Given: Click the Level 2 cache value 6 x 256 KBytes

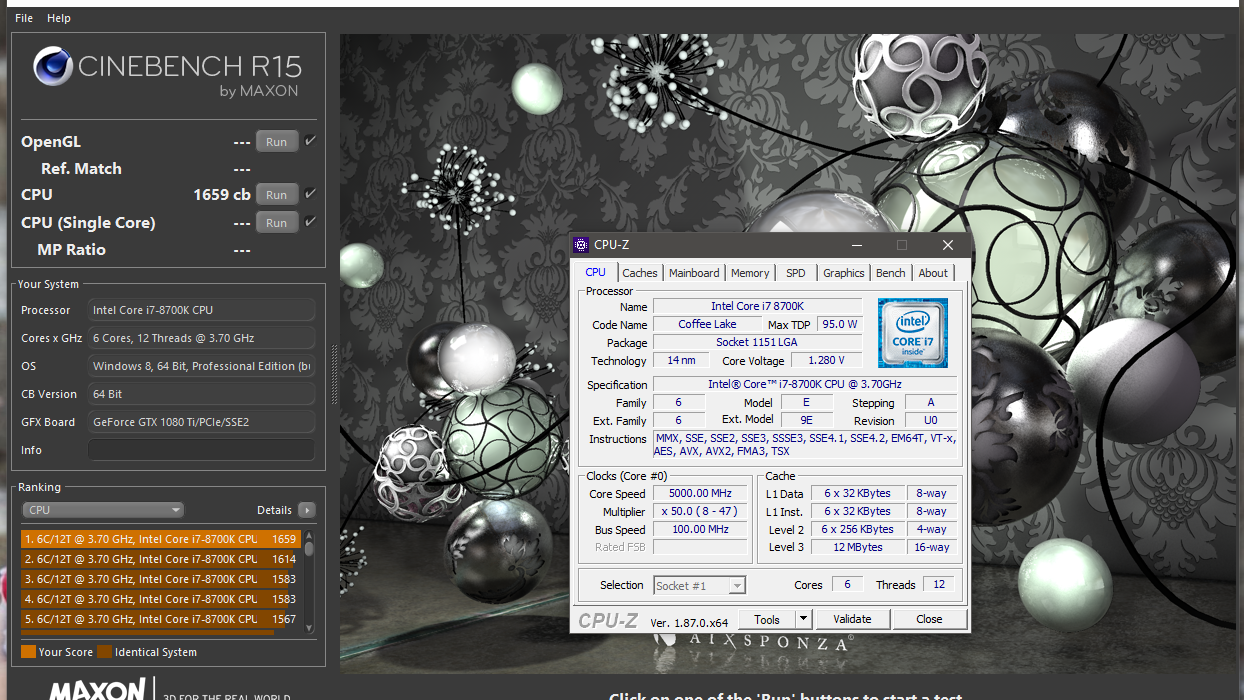Looking at the screenshot, I should tap(858, 529).
